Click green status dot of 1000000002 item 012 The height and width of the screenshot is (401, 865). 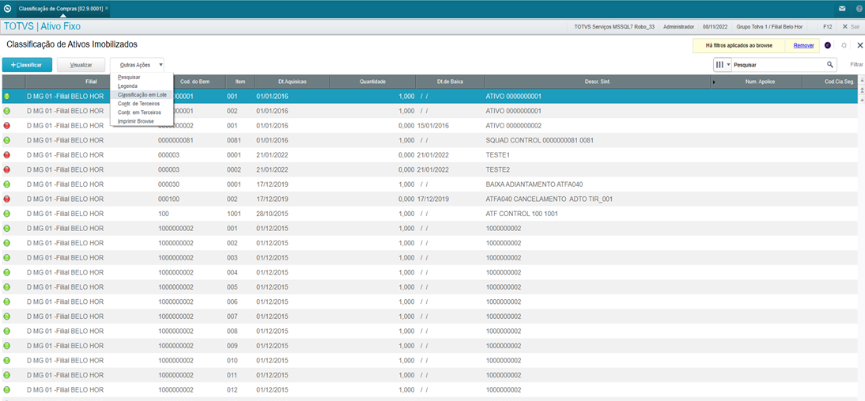tap(7, 390)
